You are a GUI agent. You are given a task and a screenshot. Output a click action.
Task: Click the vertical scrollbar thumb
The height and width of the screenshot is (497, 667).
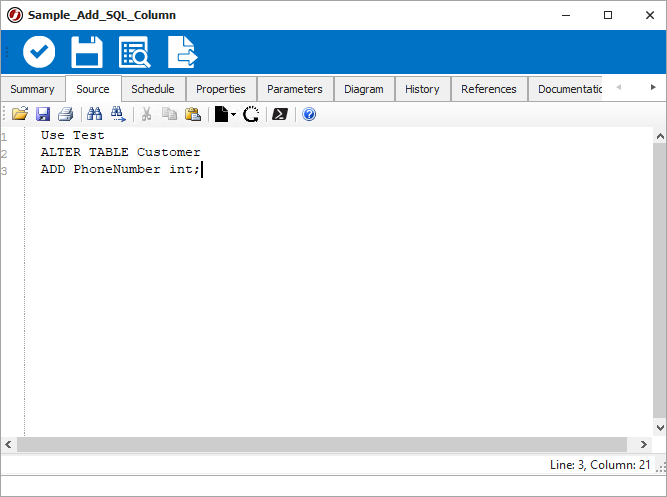coord(660,281)
